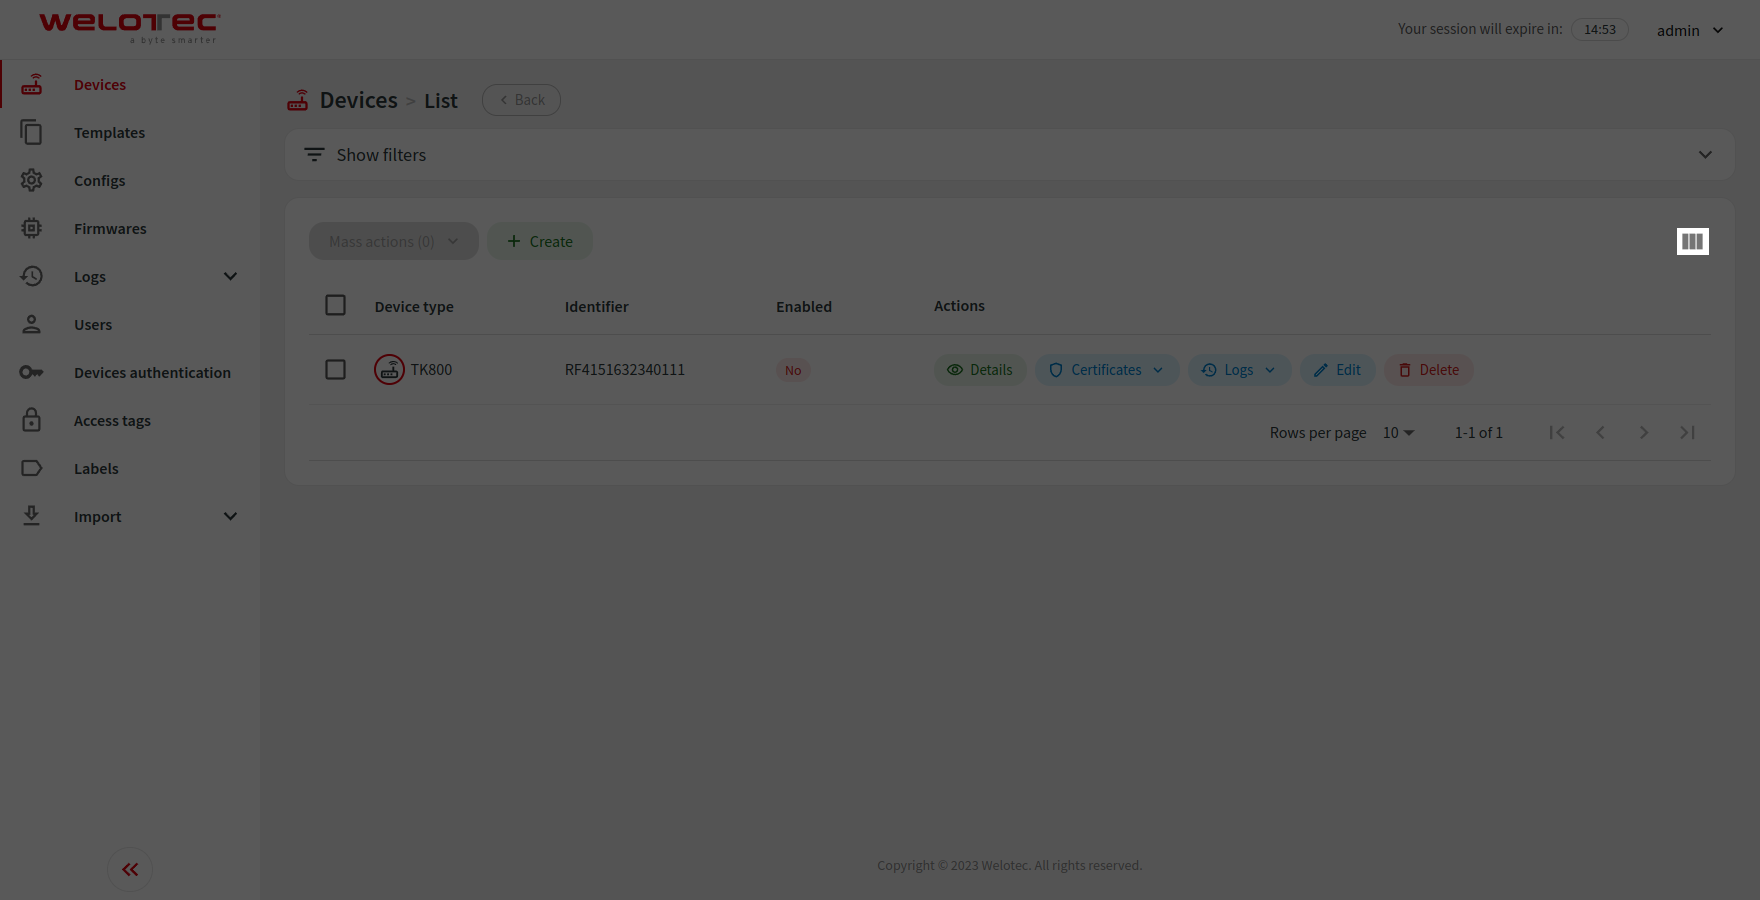Expand the Show filters panel chevron
1760x900 pixels.
point(1705,155)
